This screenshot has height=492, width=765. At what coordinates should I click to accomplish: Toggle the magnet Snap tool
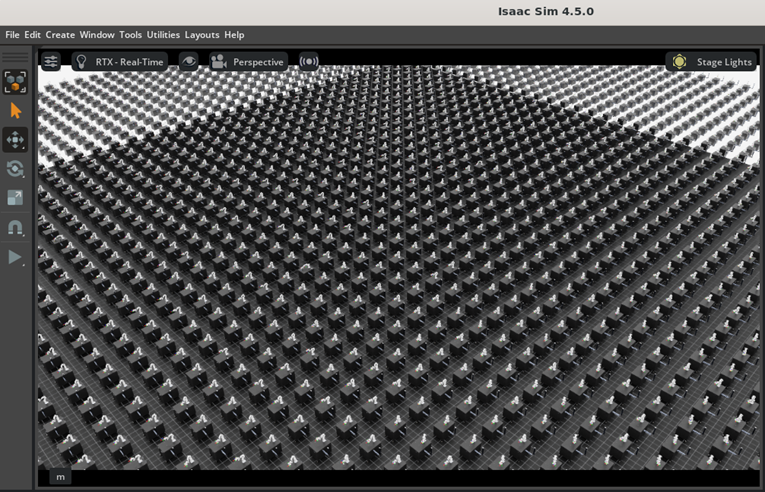(x=15, y=228)
